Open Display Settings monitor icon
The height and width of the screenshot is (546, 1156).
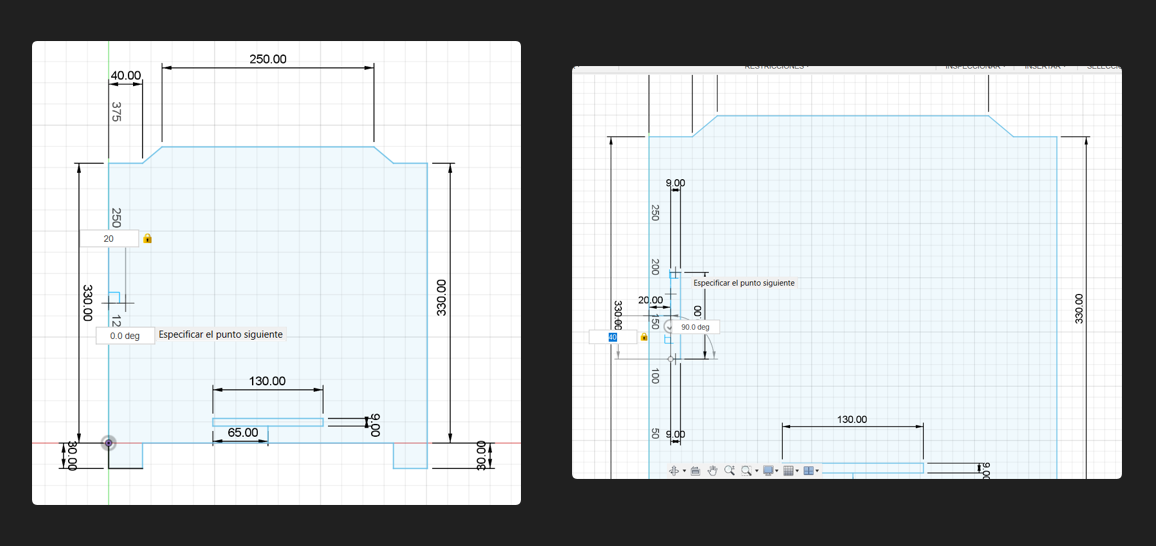tap(768, 471)
